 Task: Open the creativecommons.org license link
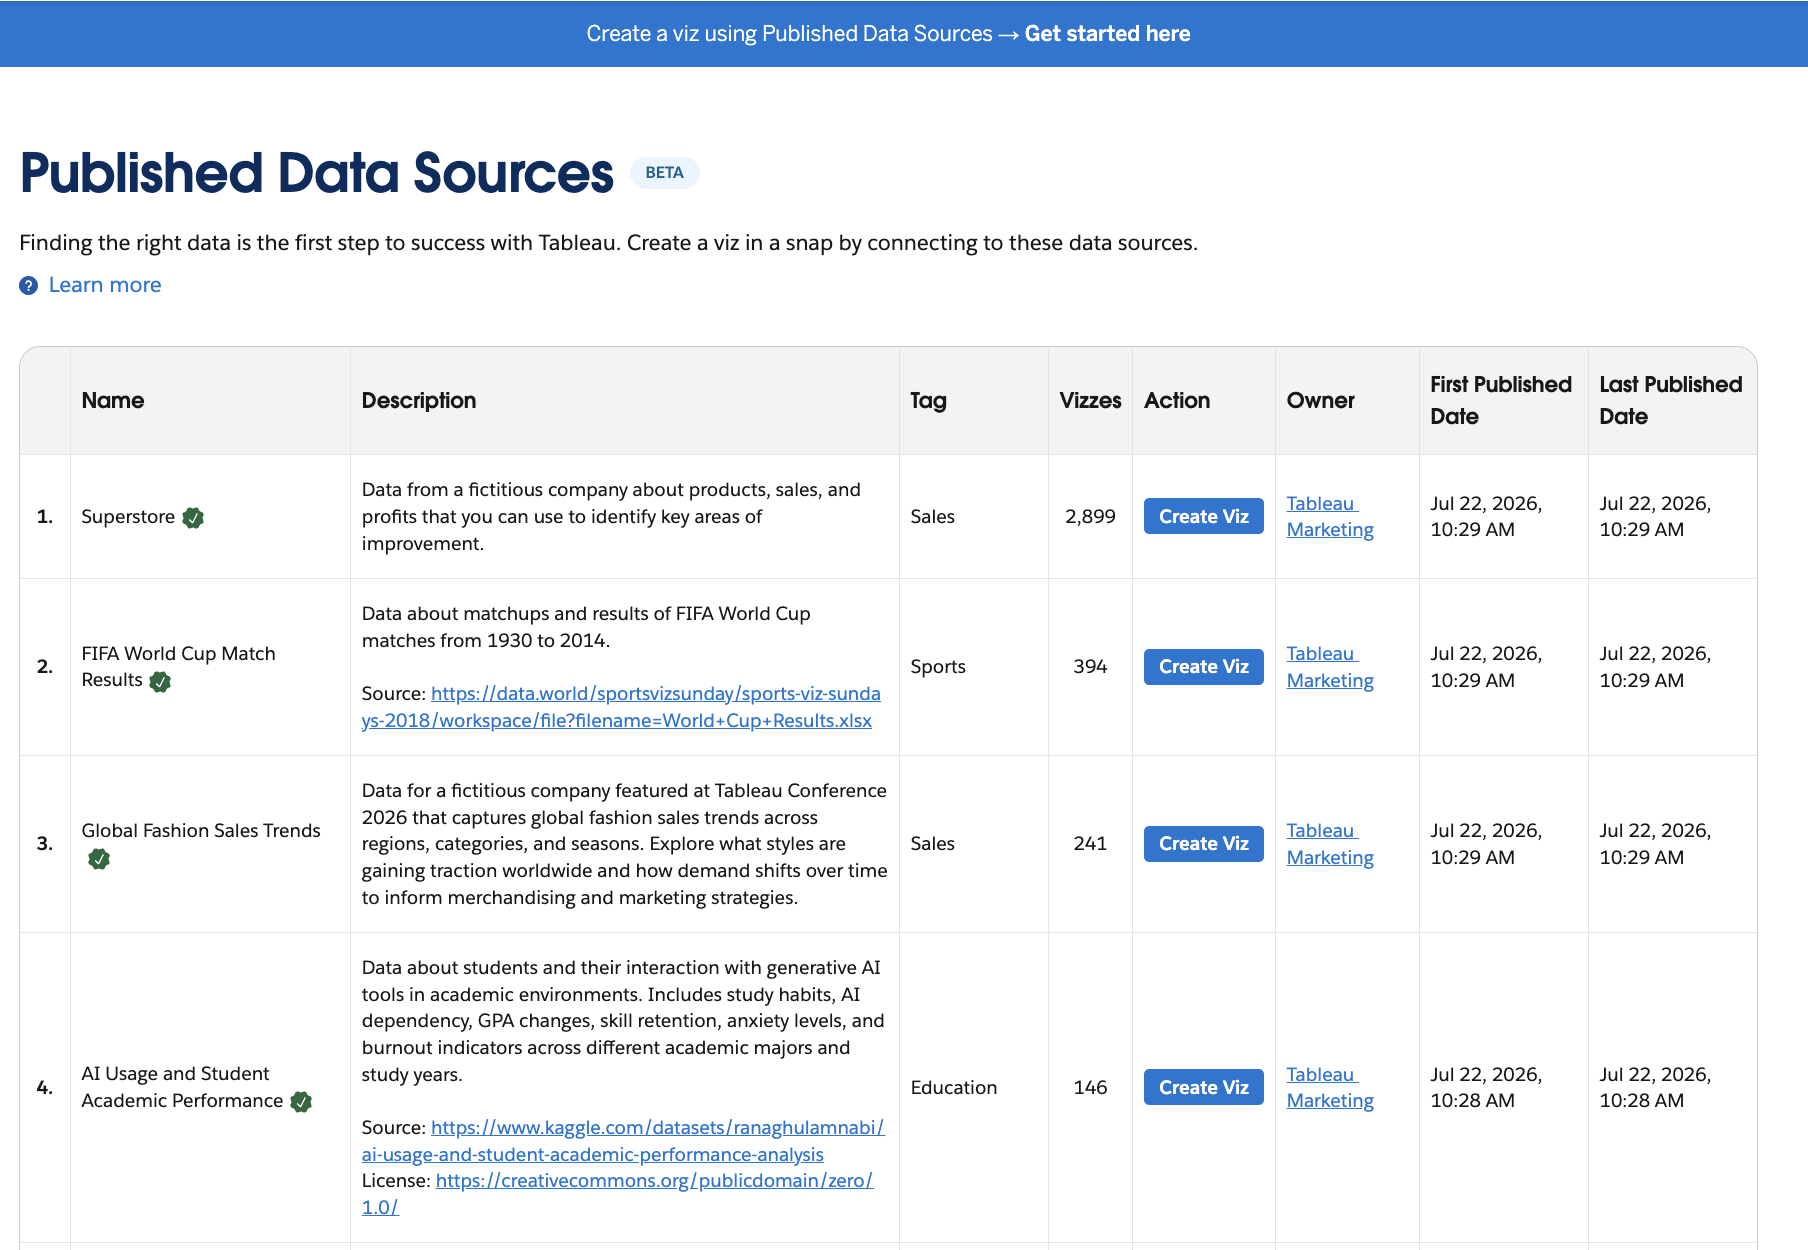tap(618, 1194)
